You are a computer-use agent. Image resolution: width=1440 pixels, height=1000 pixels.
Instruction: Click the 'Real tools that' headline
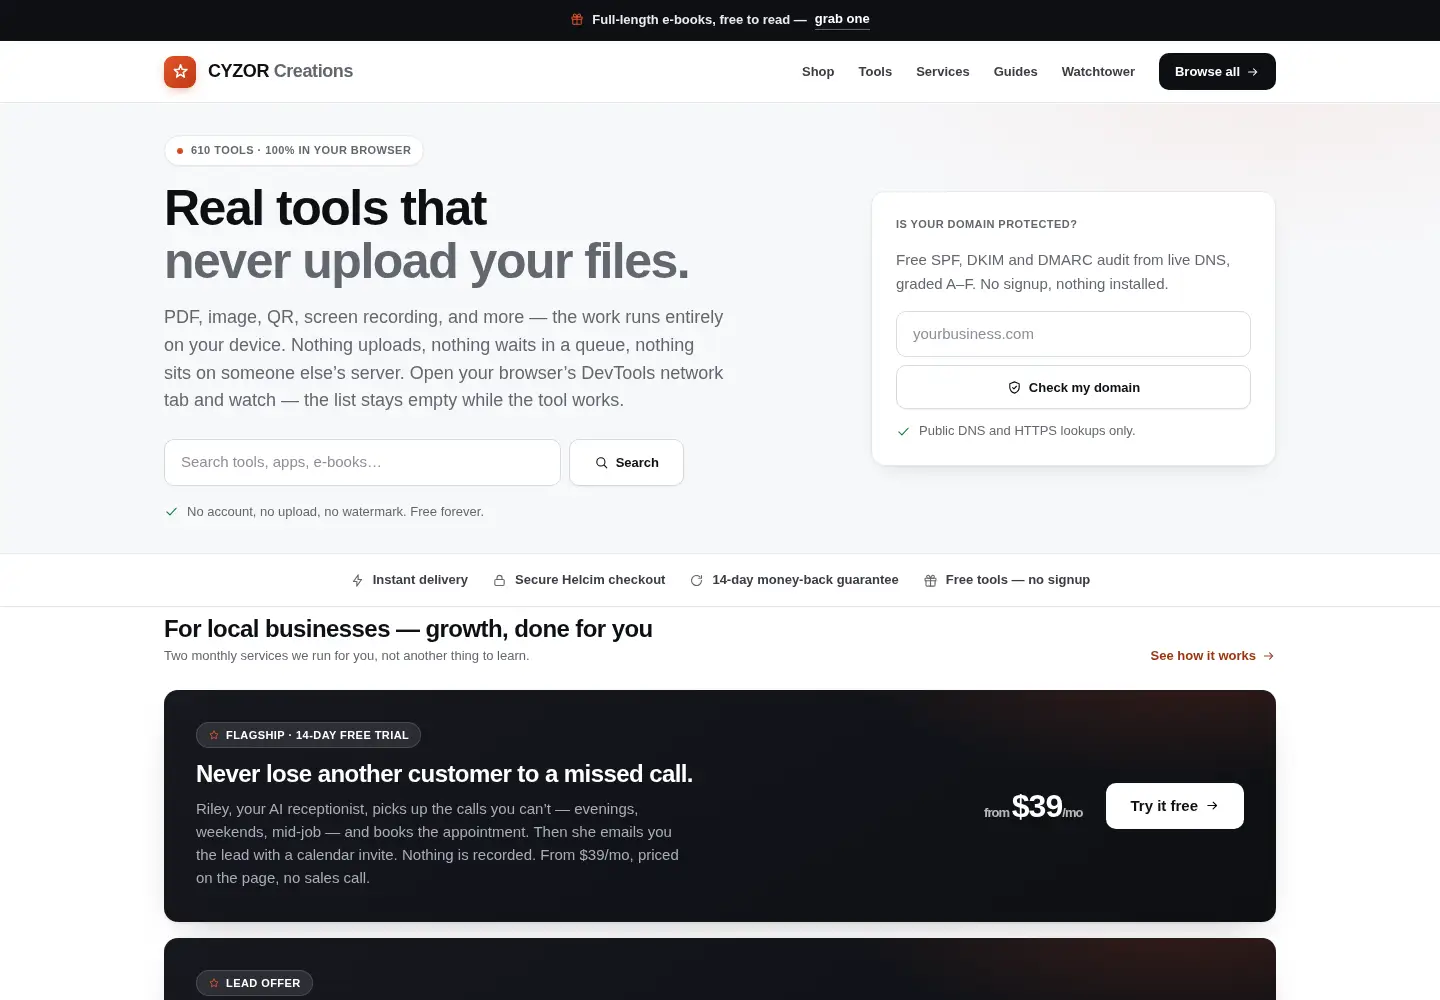click(325, 208)
